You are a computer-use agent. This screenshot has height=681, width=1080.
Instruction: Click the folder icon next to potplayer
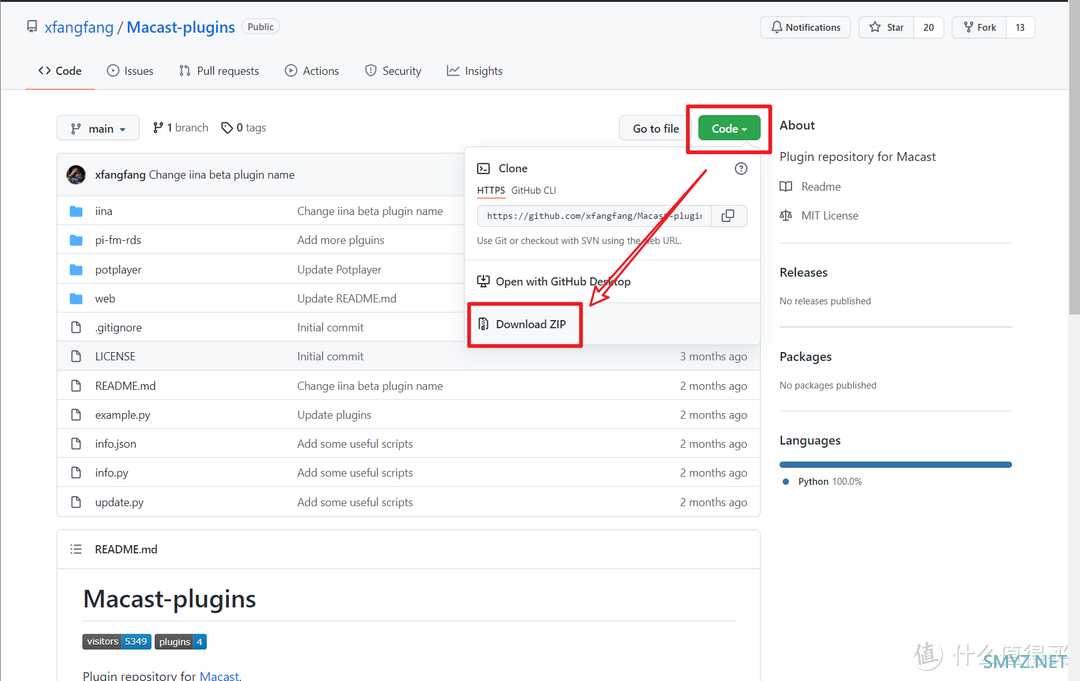click(76, 269)
